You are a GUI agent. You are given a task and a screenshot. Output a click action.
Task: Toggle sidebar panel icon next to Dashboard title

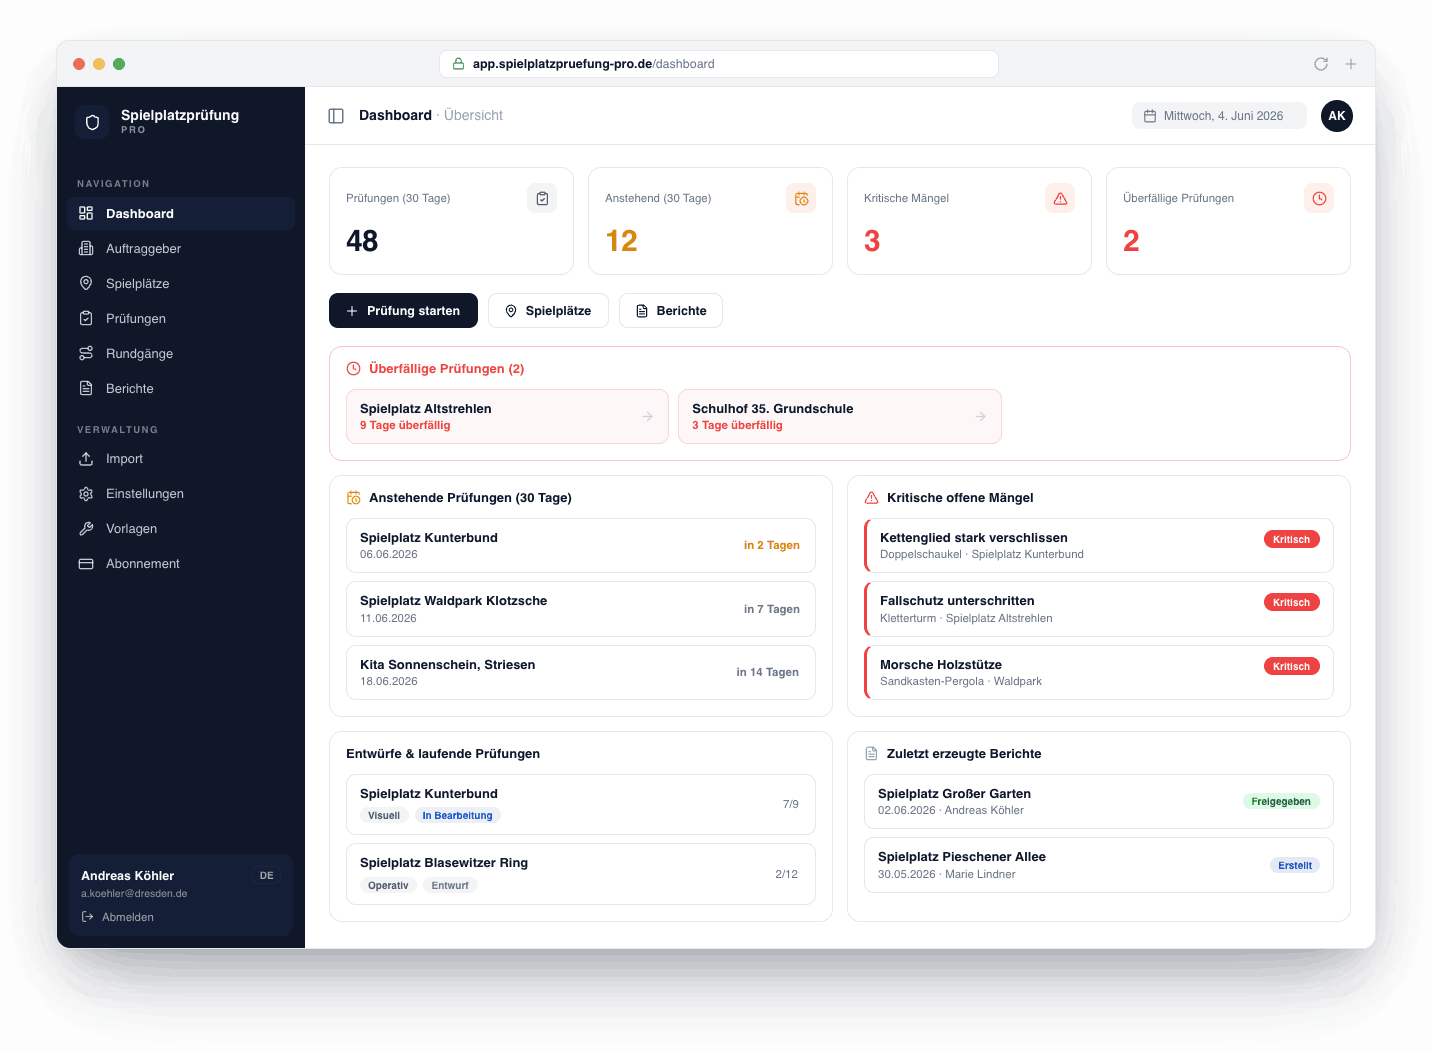pos(336,116)
